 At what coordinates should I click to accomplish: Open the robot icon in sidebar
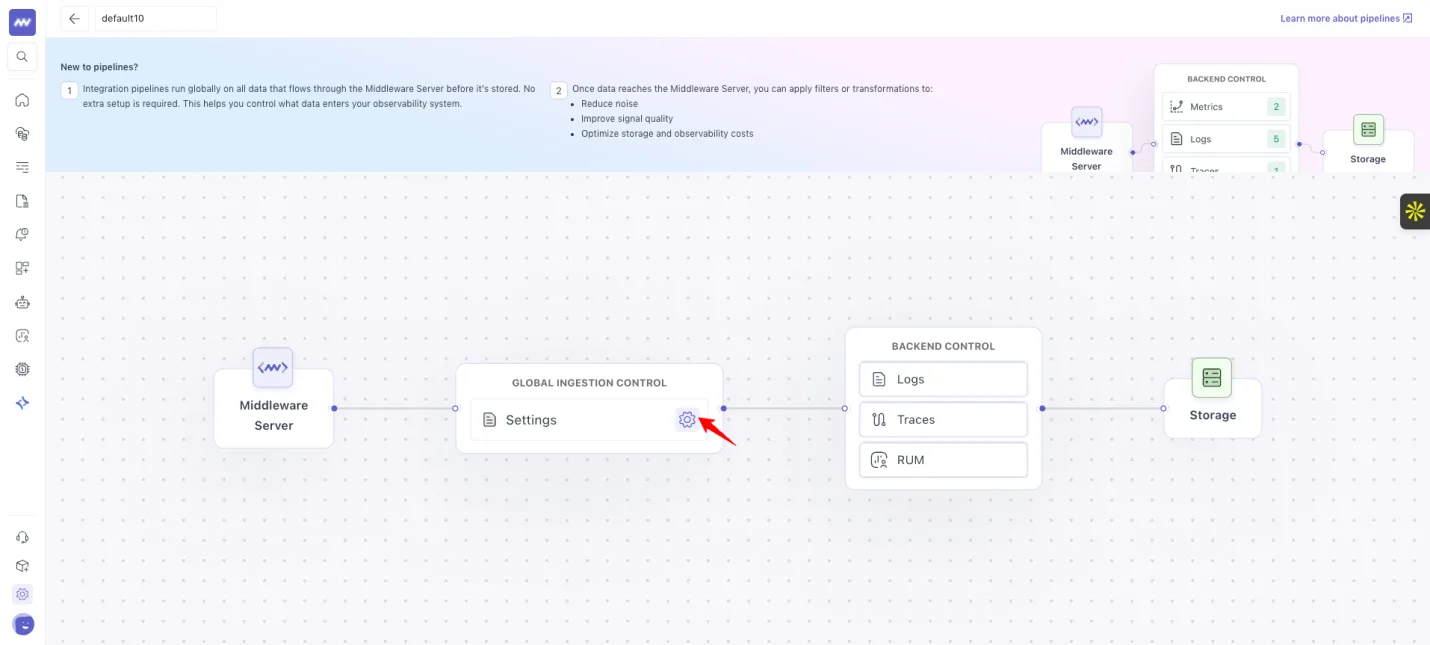coord(22,302)
